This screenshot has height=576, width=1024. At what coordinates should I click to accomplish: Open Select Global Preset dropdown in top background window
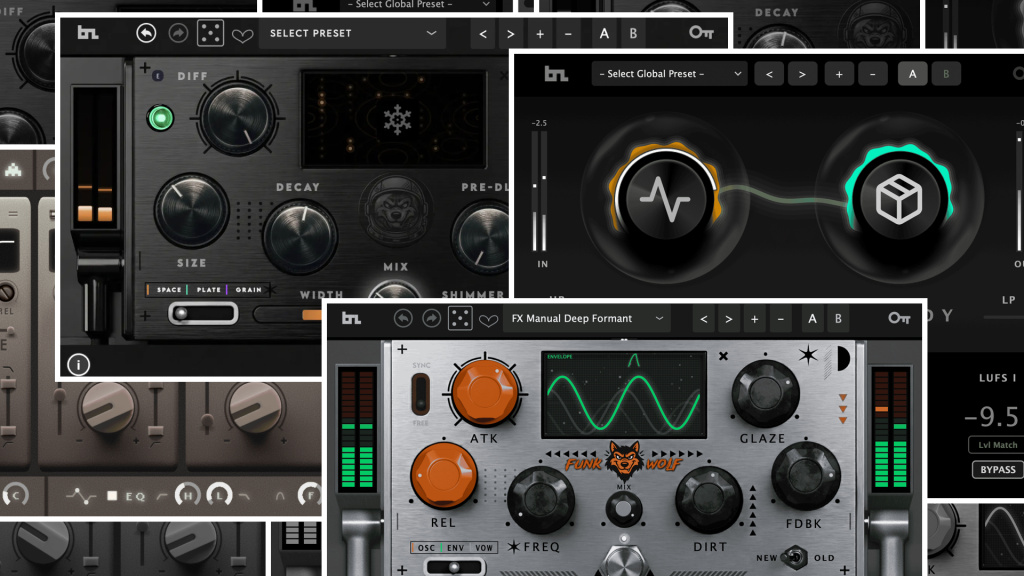pos(417,5)
